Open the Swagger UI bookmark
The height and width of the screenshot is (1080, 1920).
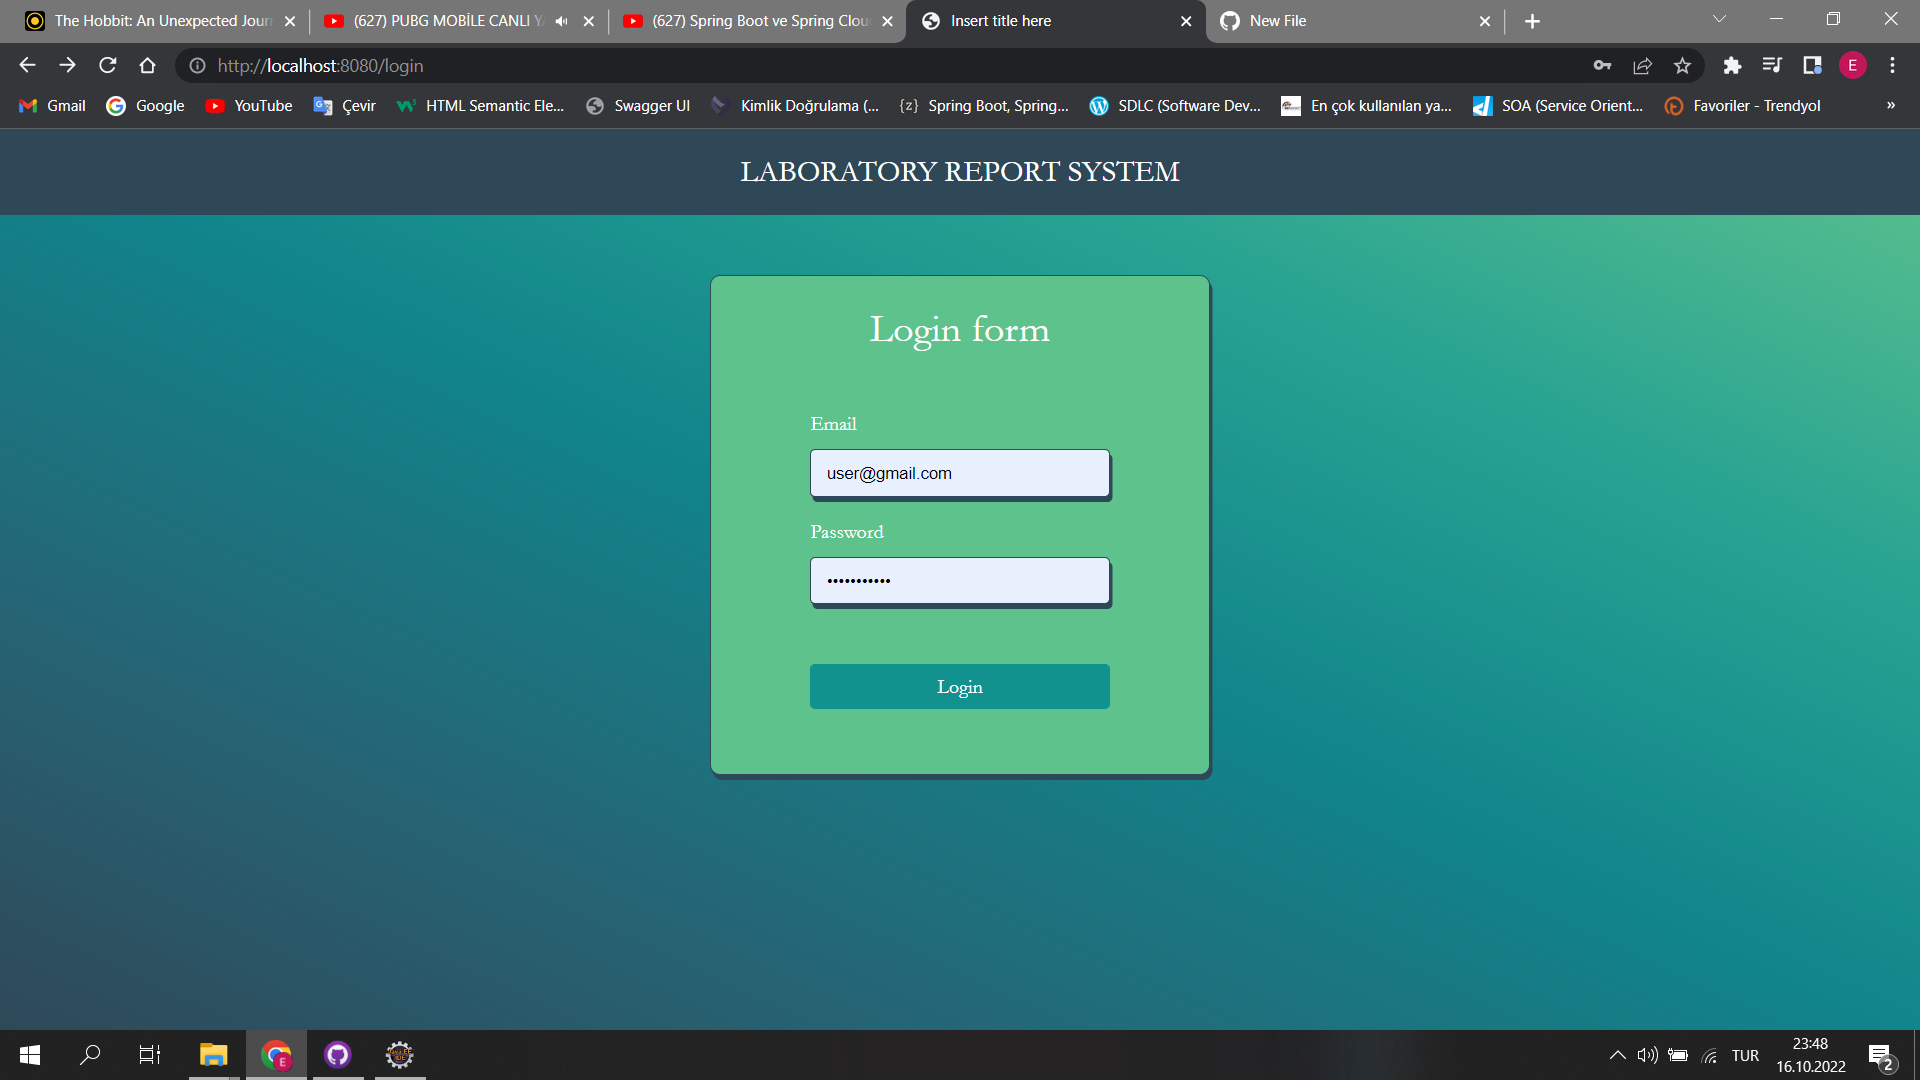tap(638, 105)
